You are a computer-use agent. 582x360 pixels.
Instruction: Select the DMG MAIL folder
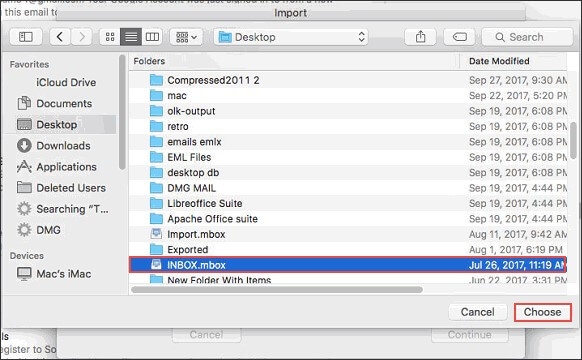[348, 188]
